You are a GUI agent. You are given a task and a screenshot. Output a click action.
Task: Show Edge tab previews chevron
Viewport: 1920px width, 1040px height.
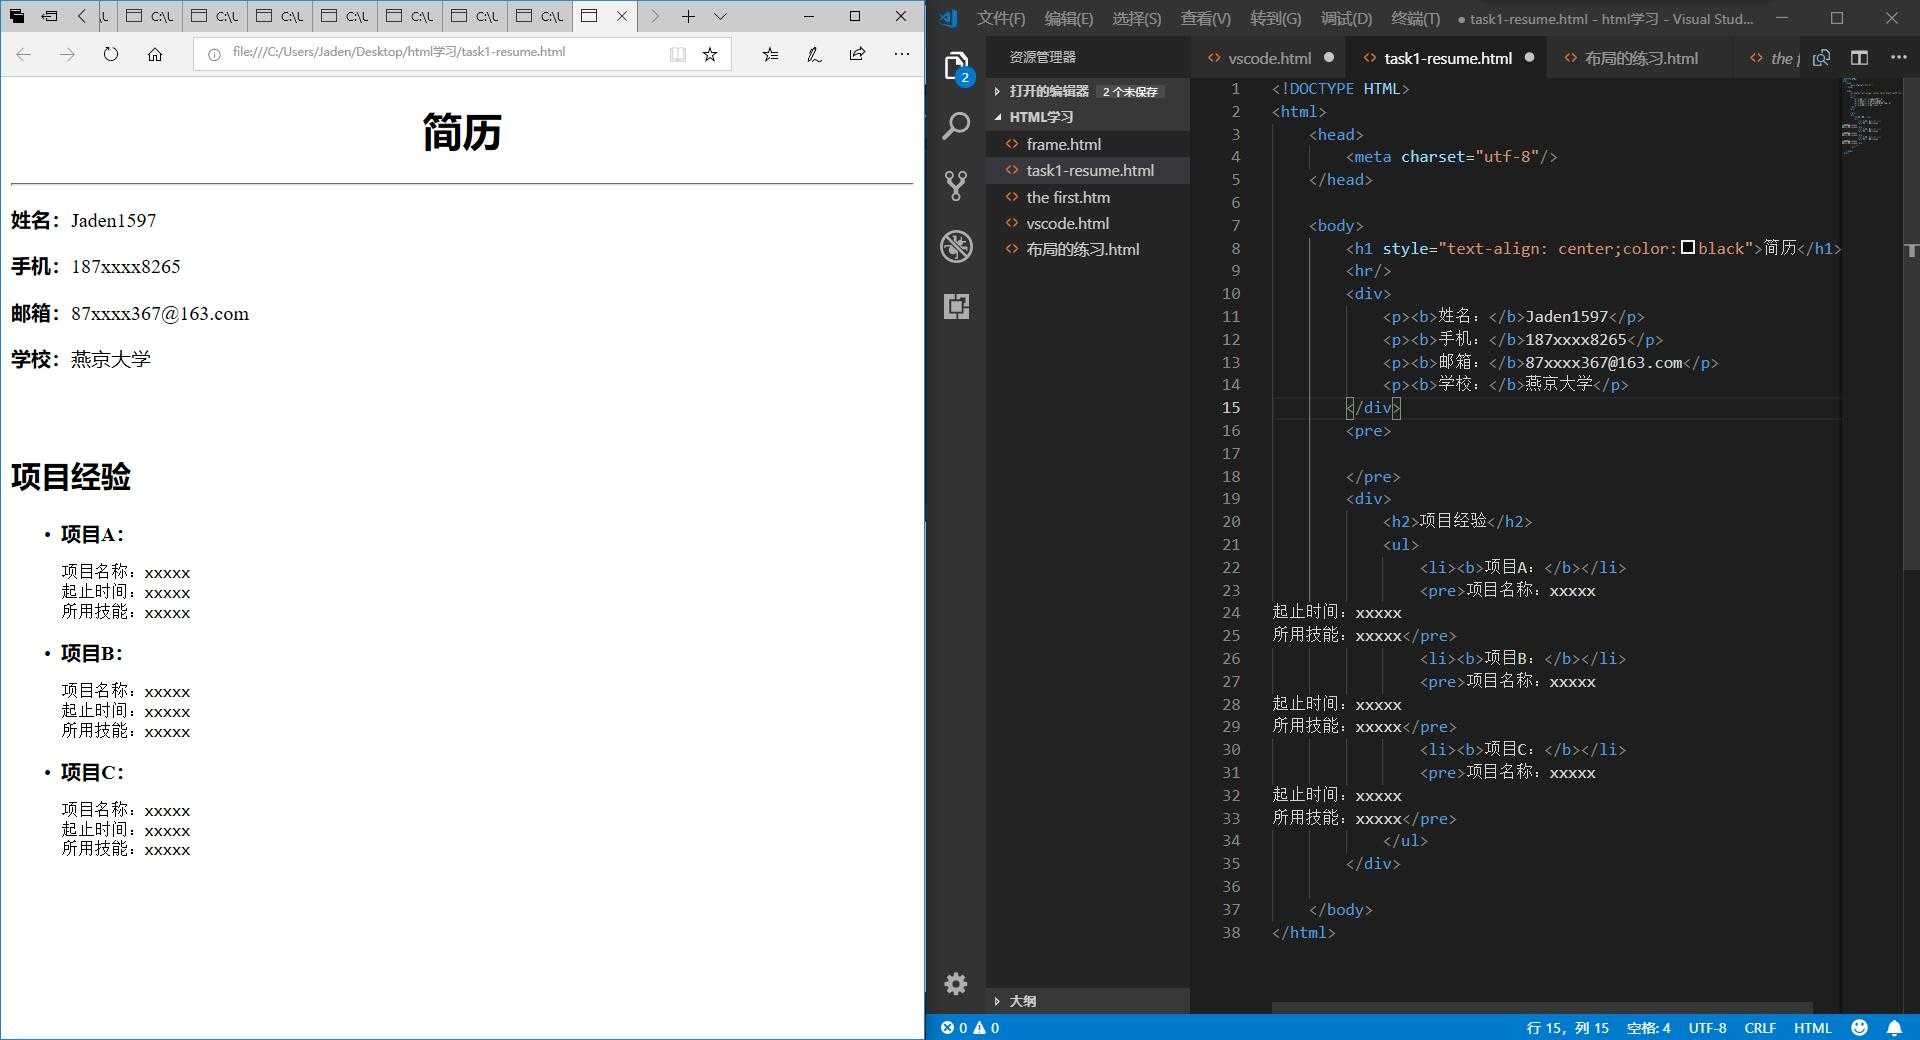(720, 16)
